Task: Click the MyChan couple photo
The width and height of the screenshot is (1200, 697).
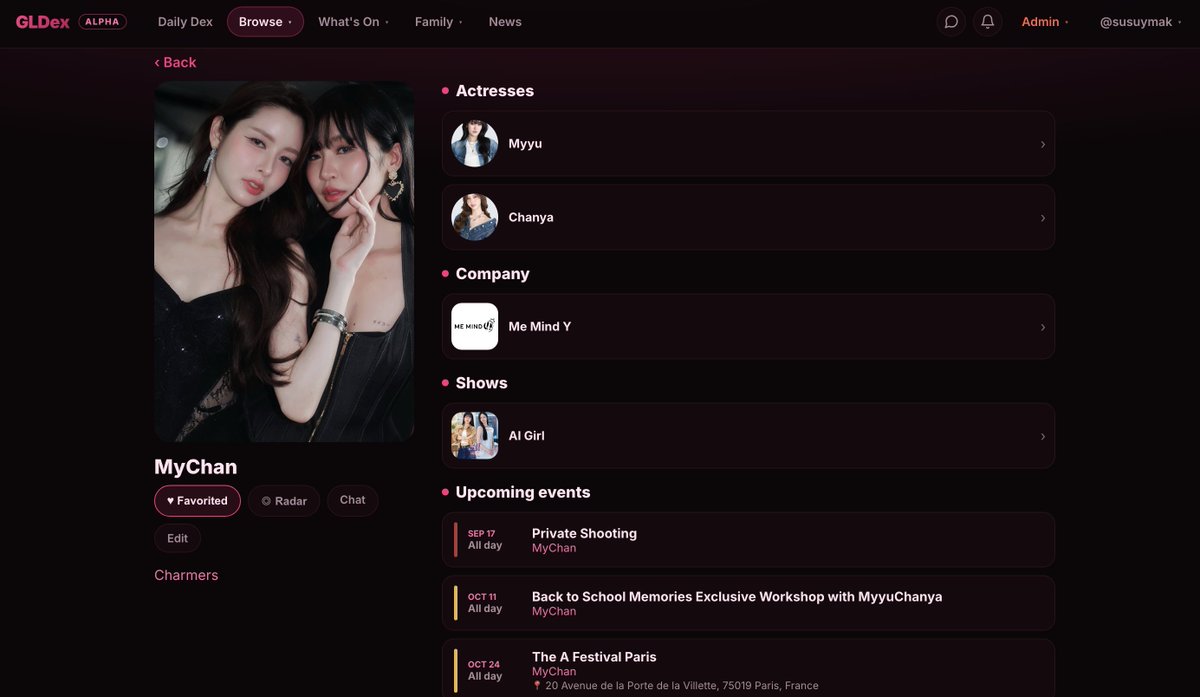Action: [x=284, y=261]
